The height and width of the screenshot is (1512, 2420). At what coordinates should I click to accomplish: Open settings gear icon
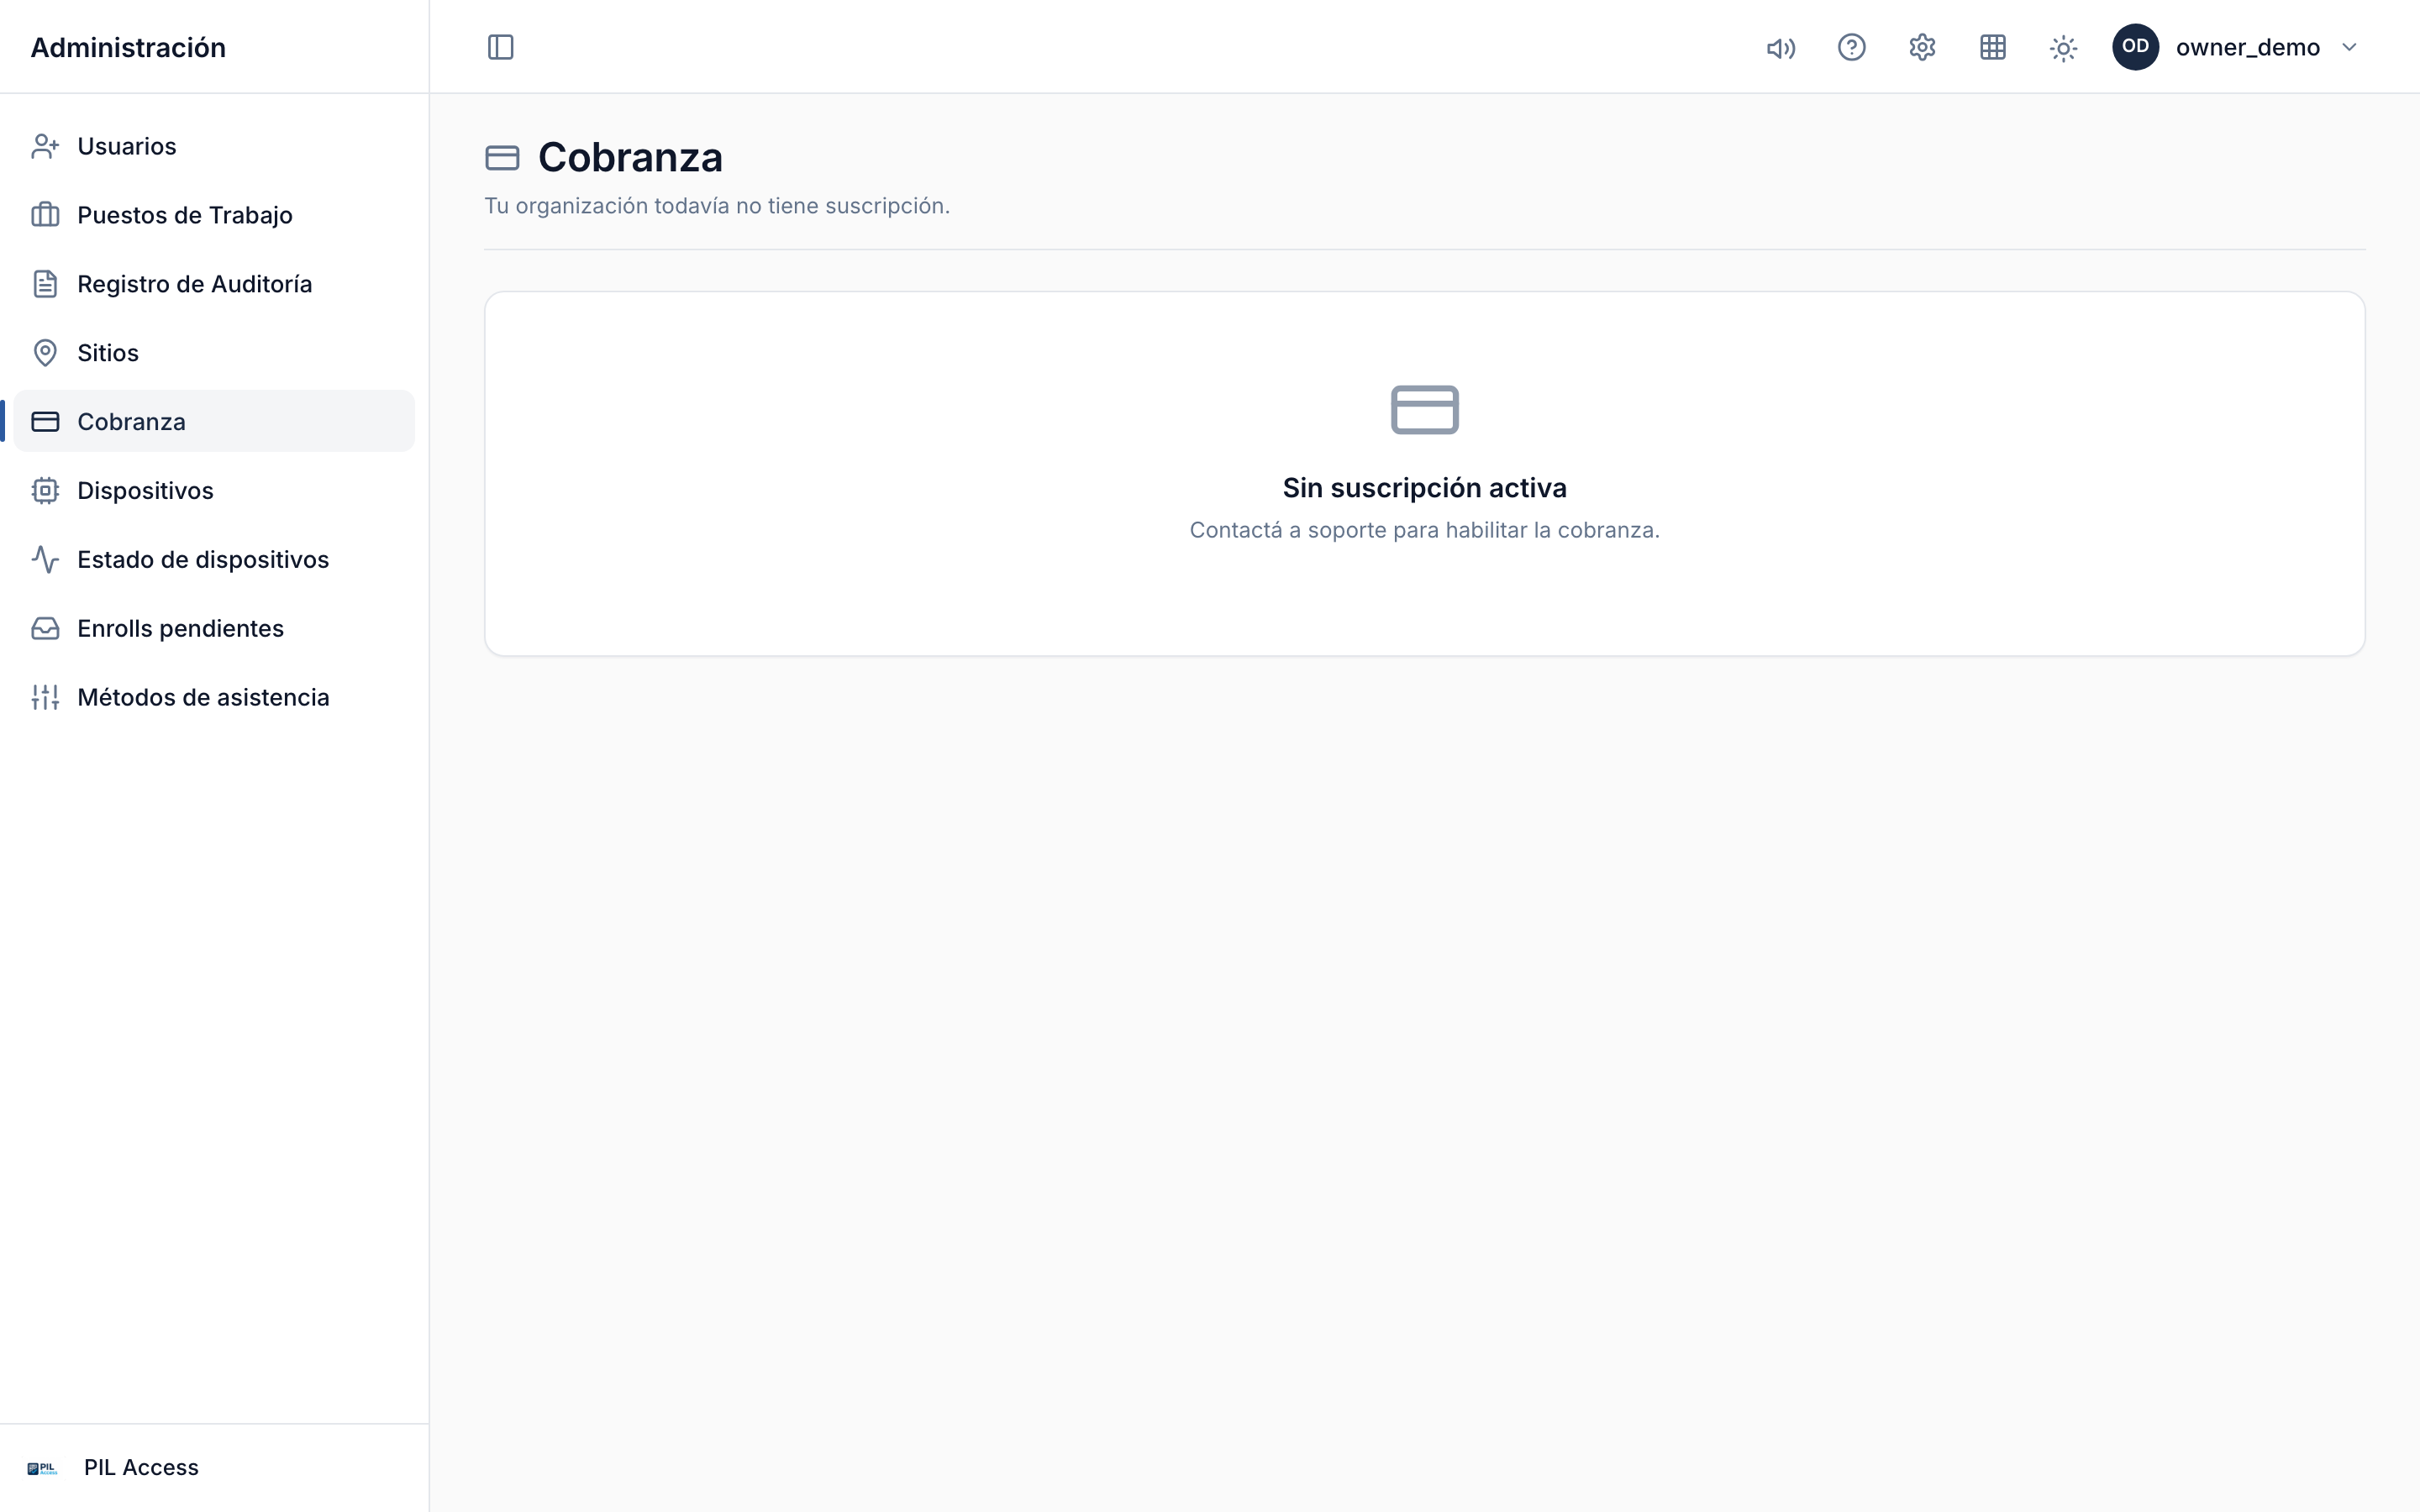(1922, 47)
